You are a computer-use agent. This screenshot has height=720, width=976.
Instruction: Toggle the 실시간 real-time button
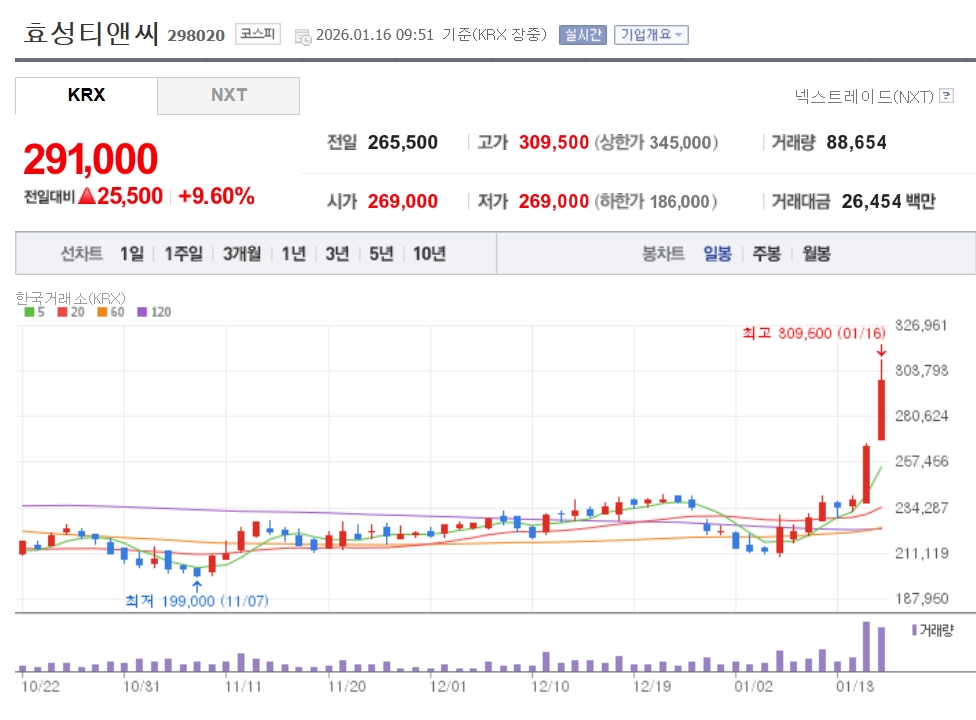click(x=582, y=35)
